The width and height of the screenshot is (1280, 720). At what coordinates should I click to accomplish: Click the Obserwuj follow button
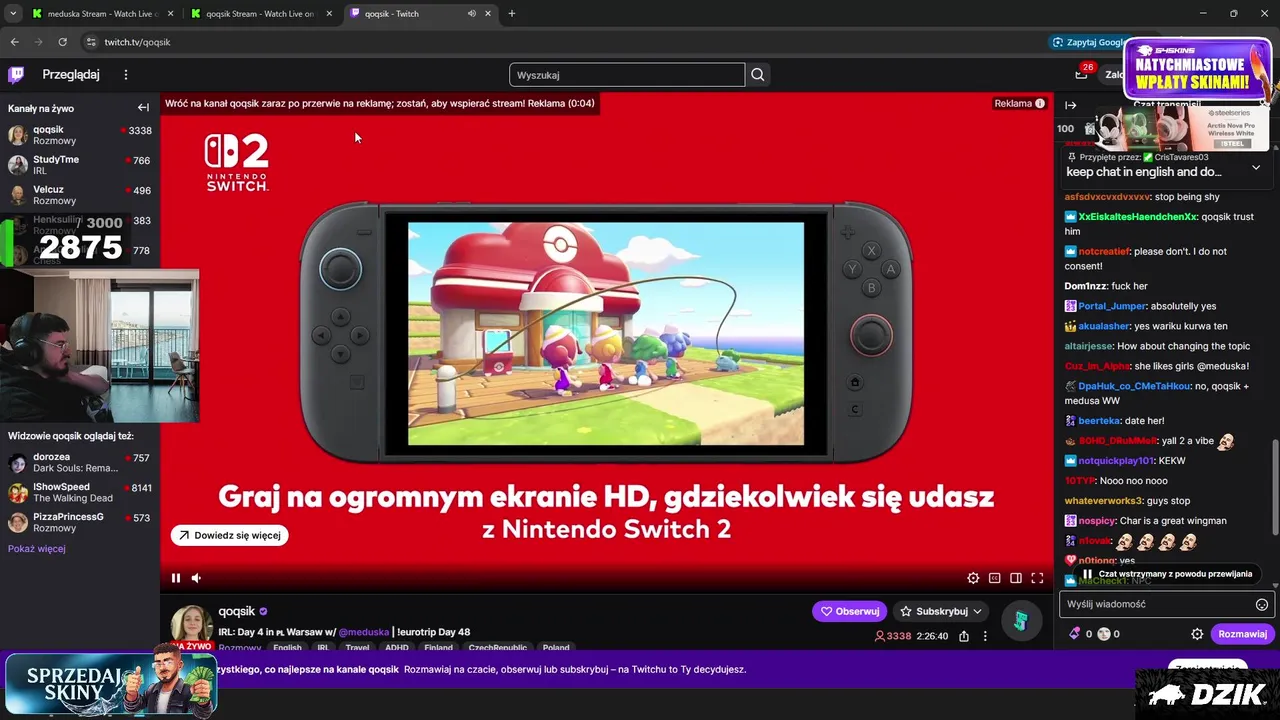click(849, 611)
